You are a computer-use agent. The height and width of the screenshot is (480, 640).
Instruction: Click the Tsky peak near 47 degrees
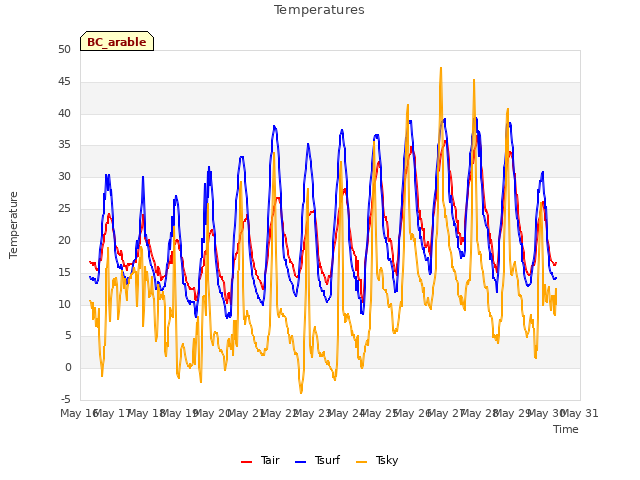click(441, 69)
